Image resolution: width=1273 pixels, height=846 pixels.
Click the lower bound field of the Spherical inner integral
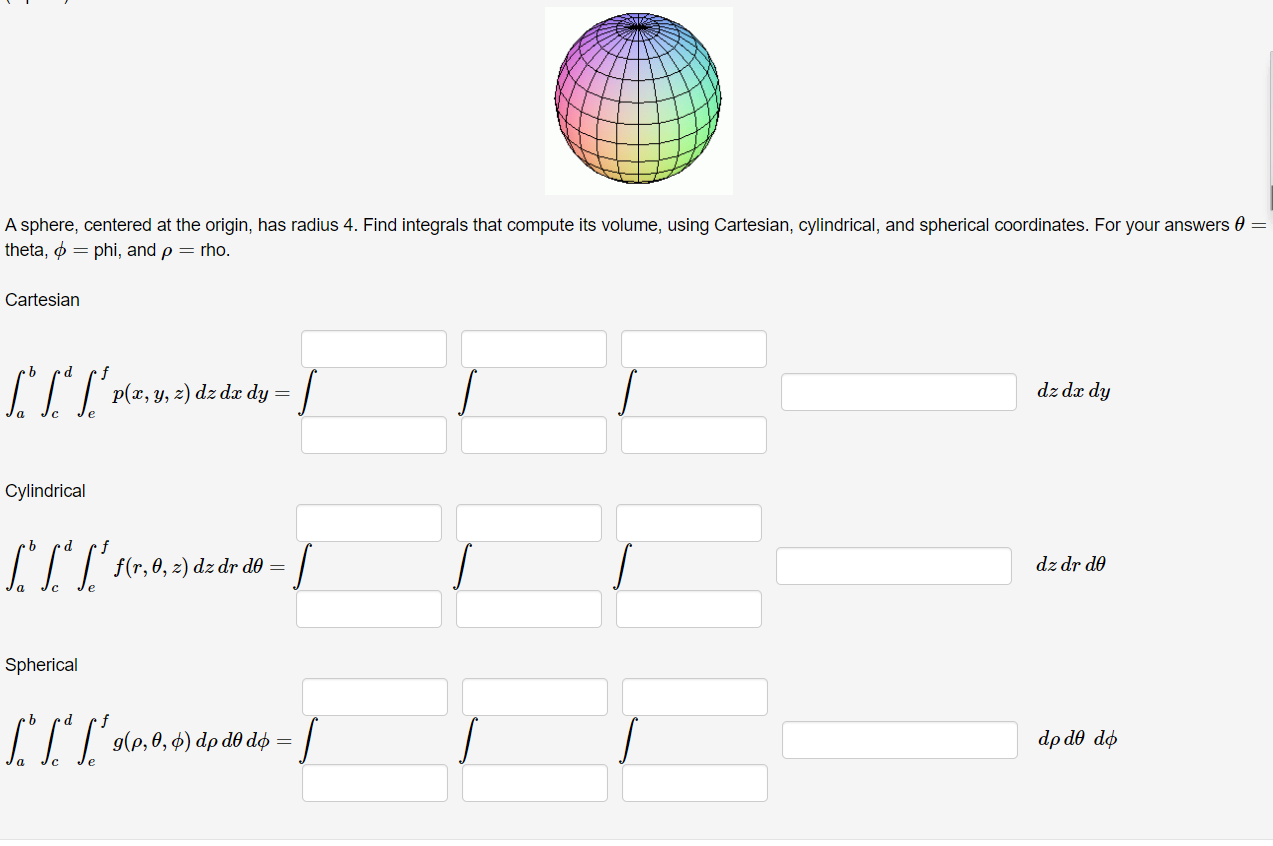coord(694,782)
